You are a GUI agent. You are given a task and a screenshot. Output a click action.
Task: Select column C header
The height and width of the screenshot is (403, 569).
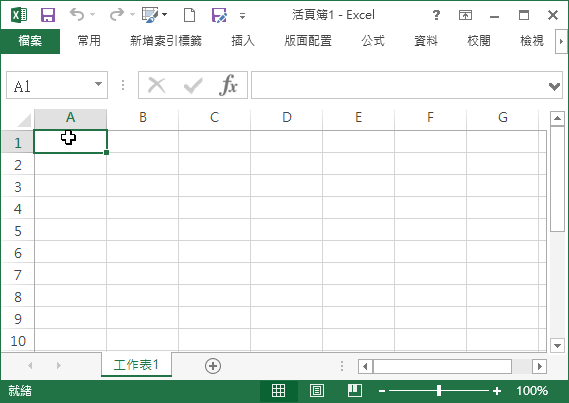pyautogui.click(x=214, y=118)
